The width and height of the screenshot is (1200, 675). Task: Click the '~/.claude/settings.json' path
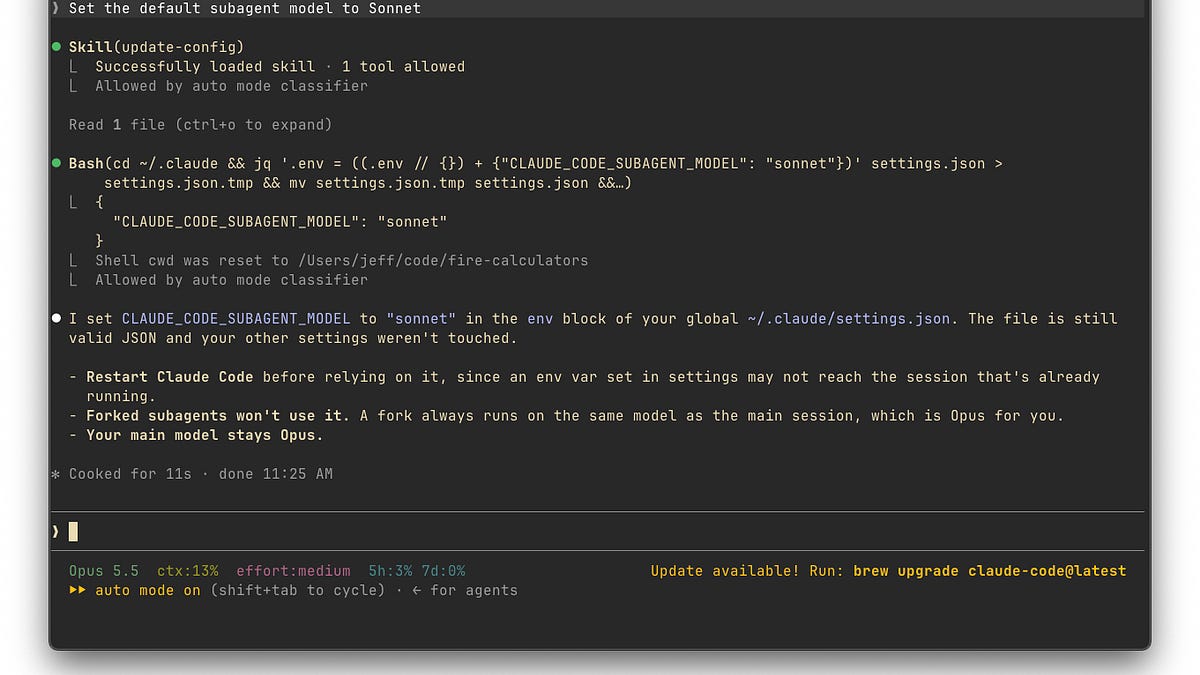848,318
